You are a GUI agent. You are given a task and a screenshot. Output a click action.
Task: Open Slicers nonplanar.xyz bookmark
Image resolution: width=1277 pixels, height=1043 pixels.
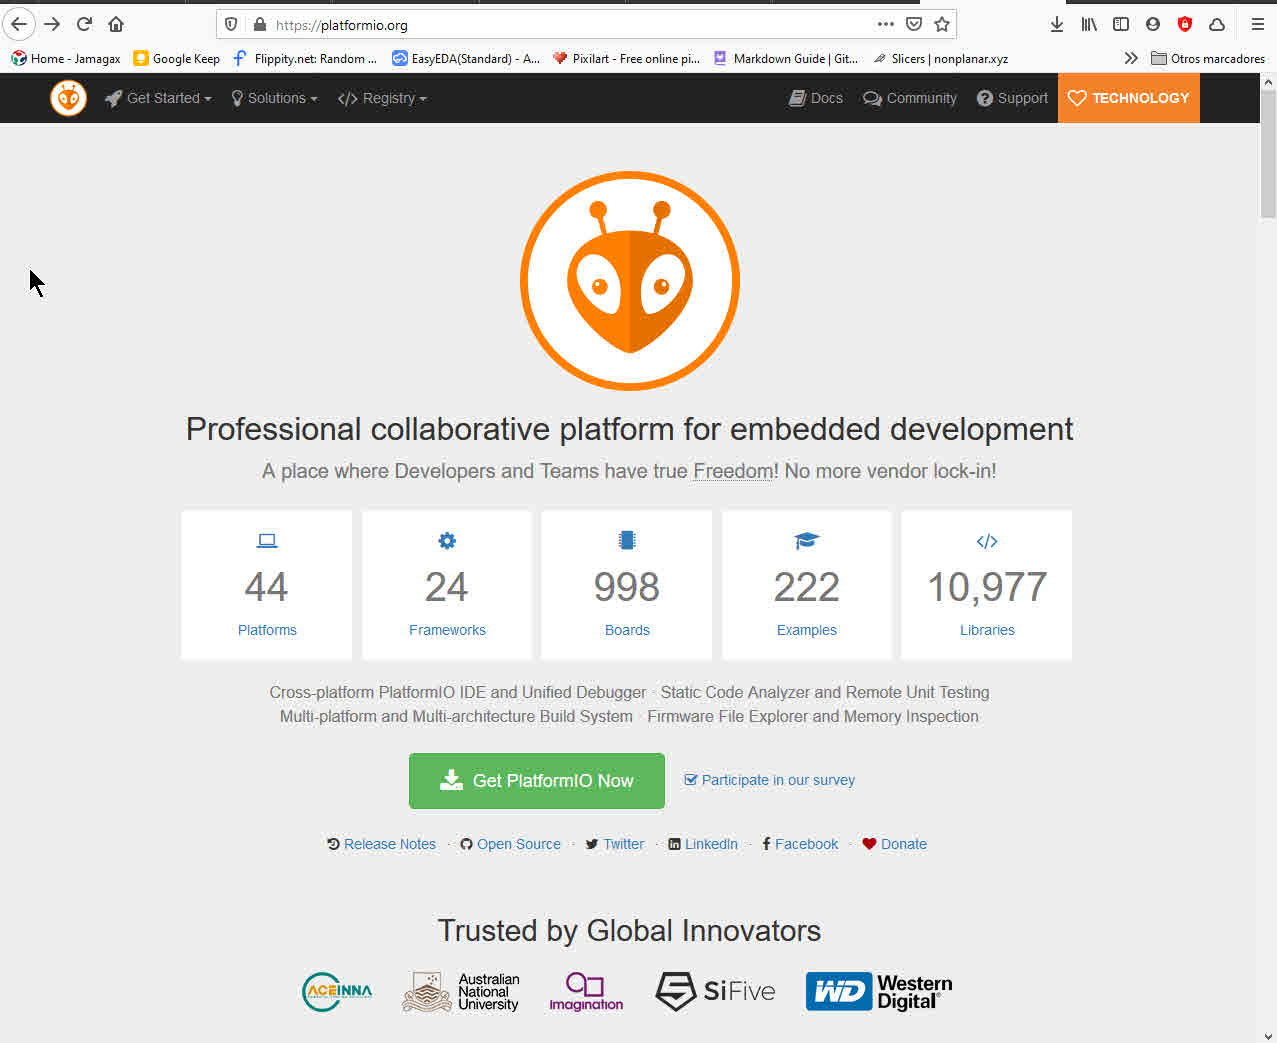click(941, 58)
